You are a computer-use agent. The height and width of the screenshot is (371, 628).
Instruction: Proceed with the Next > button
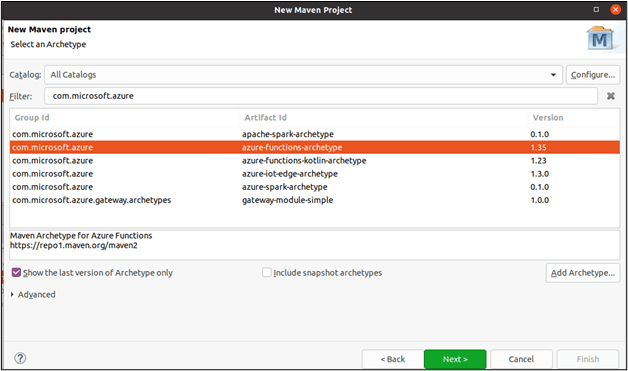[455, 359]
